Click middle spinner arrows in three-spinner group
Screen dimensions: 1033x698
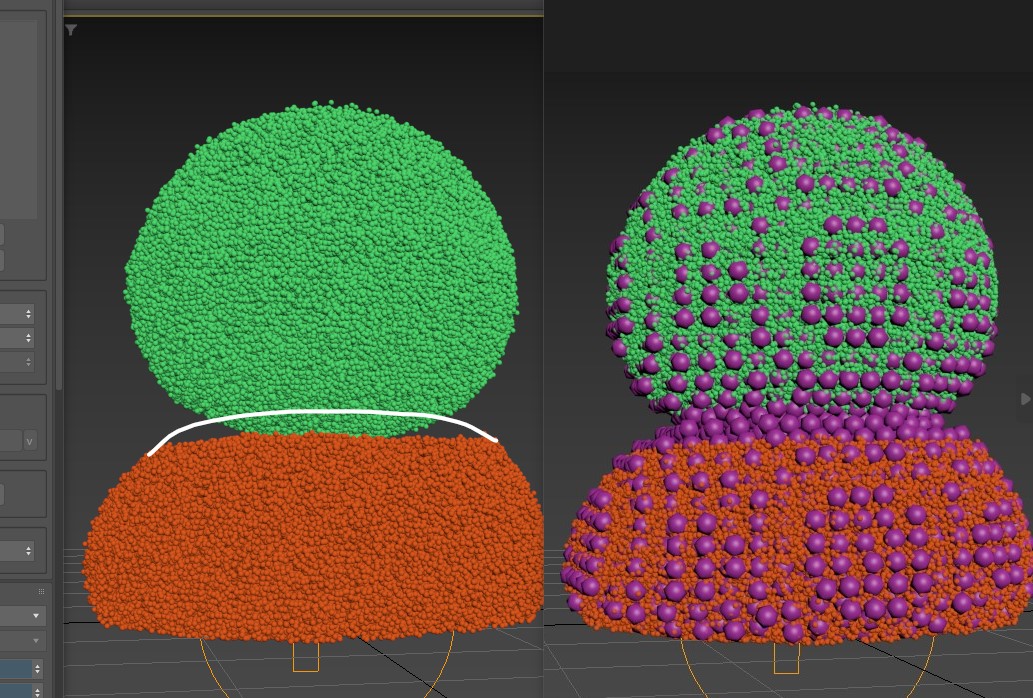[28, 337]
